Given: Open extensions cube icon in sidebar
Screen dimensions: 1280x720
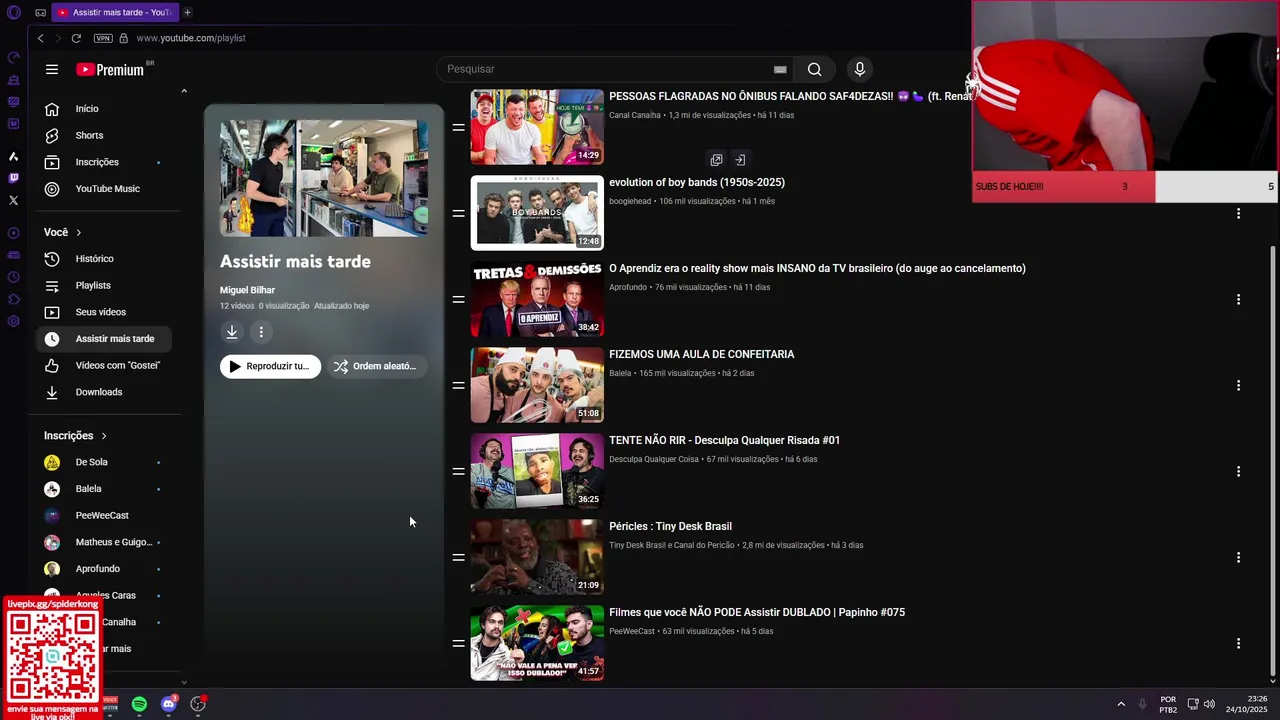Looking at the screenshot, I should pos(13,299).
